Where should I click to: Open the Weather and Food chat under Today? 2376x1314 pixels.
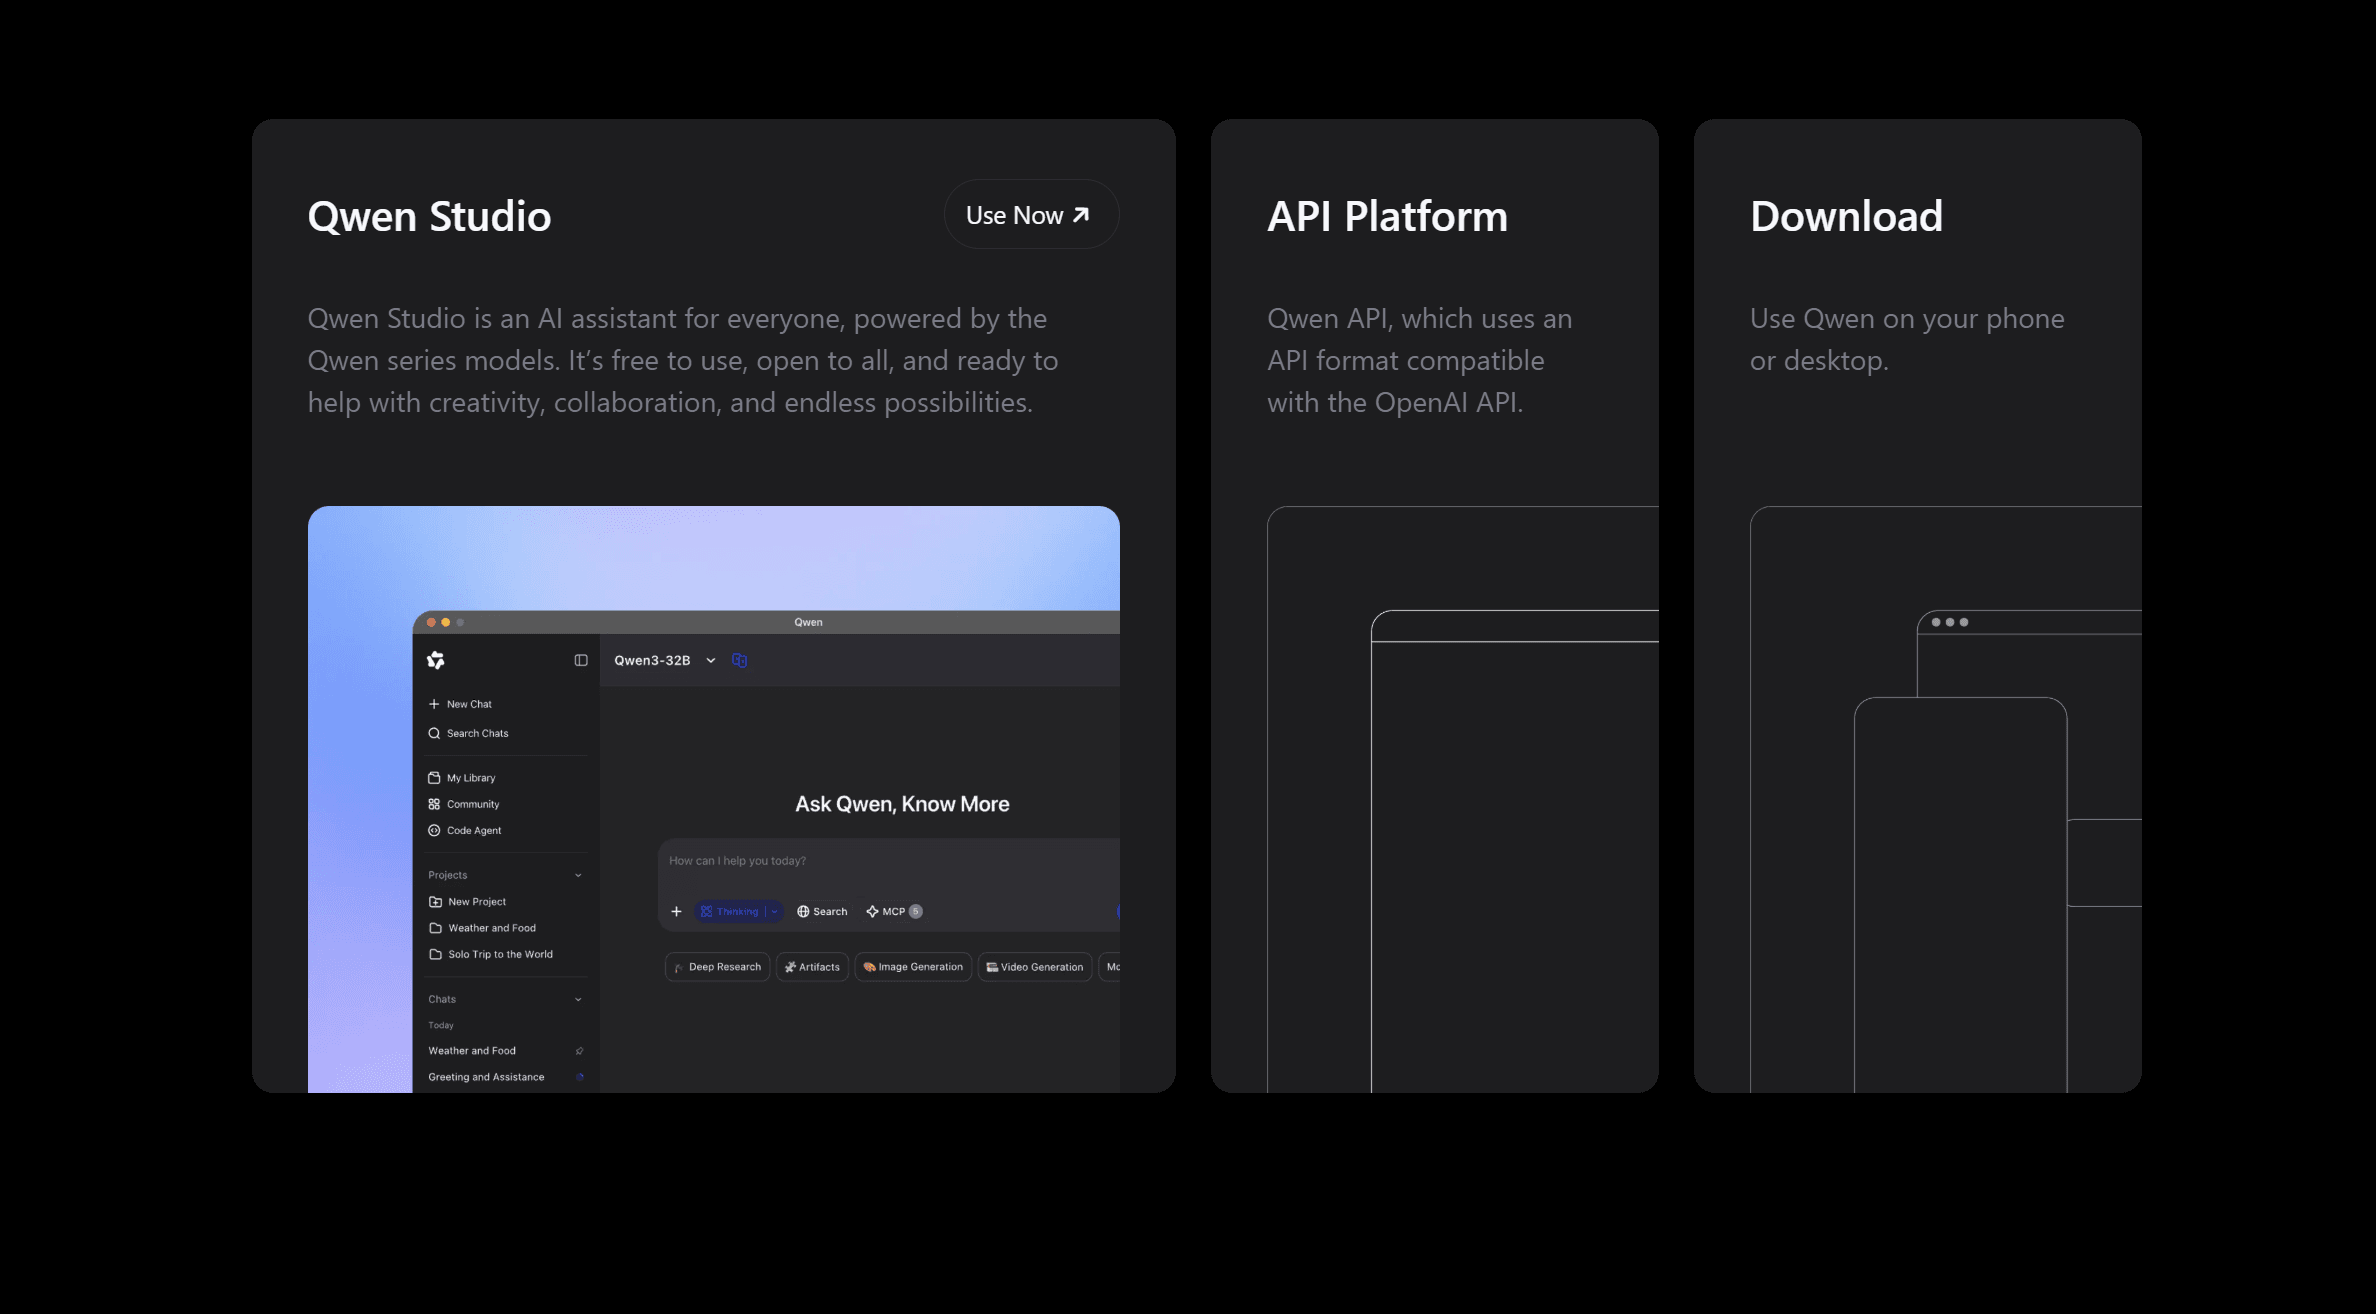[x=472, y=1051]
